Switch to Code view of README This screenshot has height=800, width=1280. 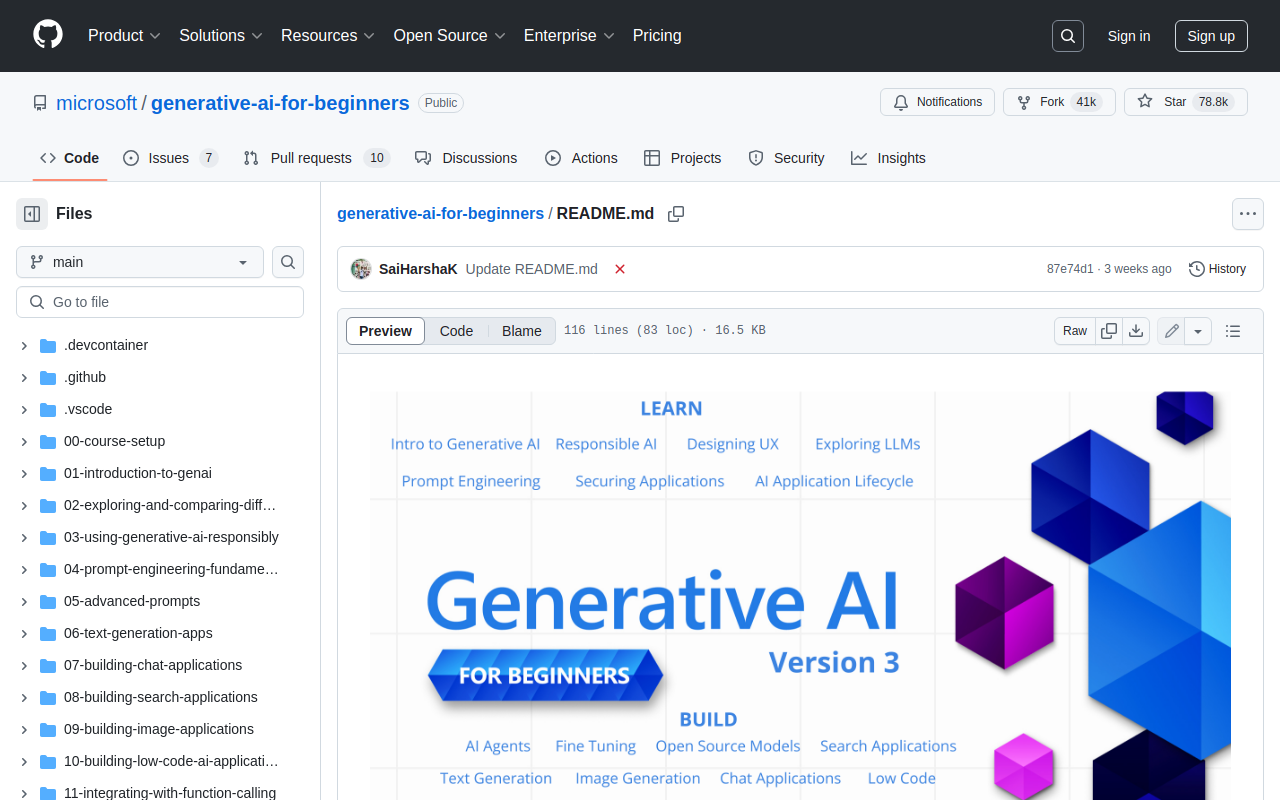[x=456, y=331]
